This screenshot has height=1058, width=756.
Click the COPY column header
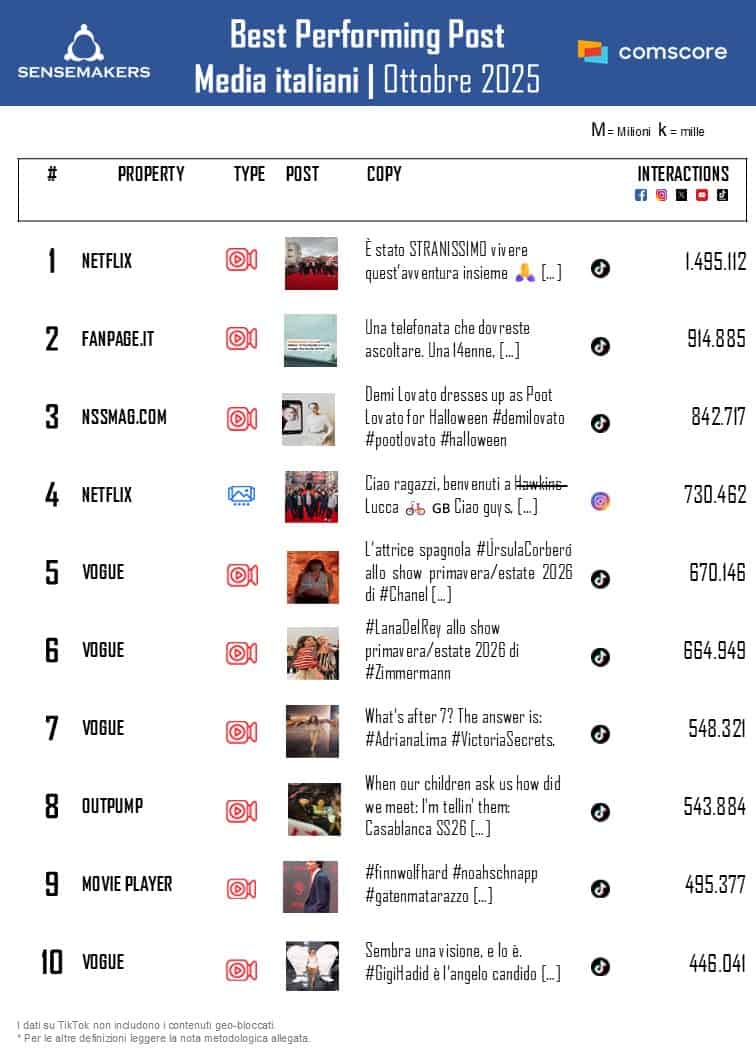click(384, 174)
